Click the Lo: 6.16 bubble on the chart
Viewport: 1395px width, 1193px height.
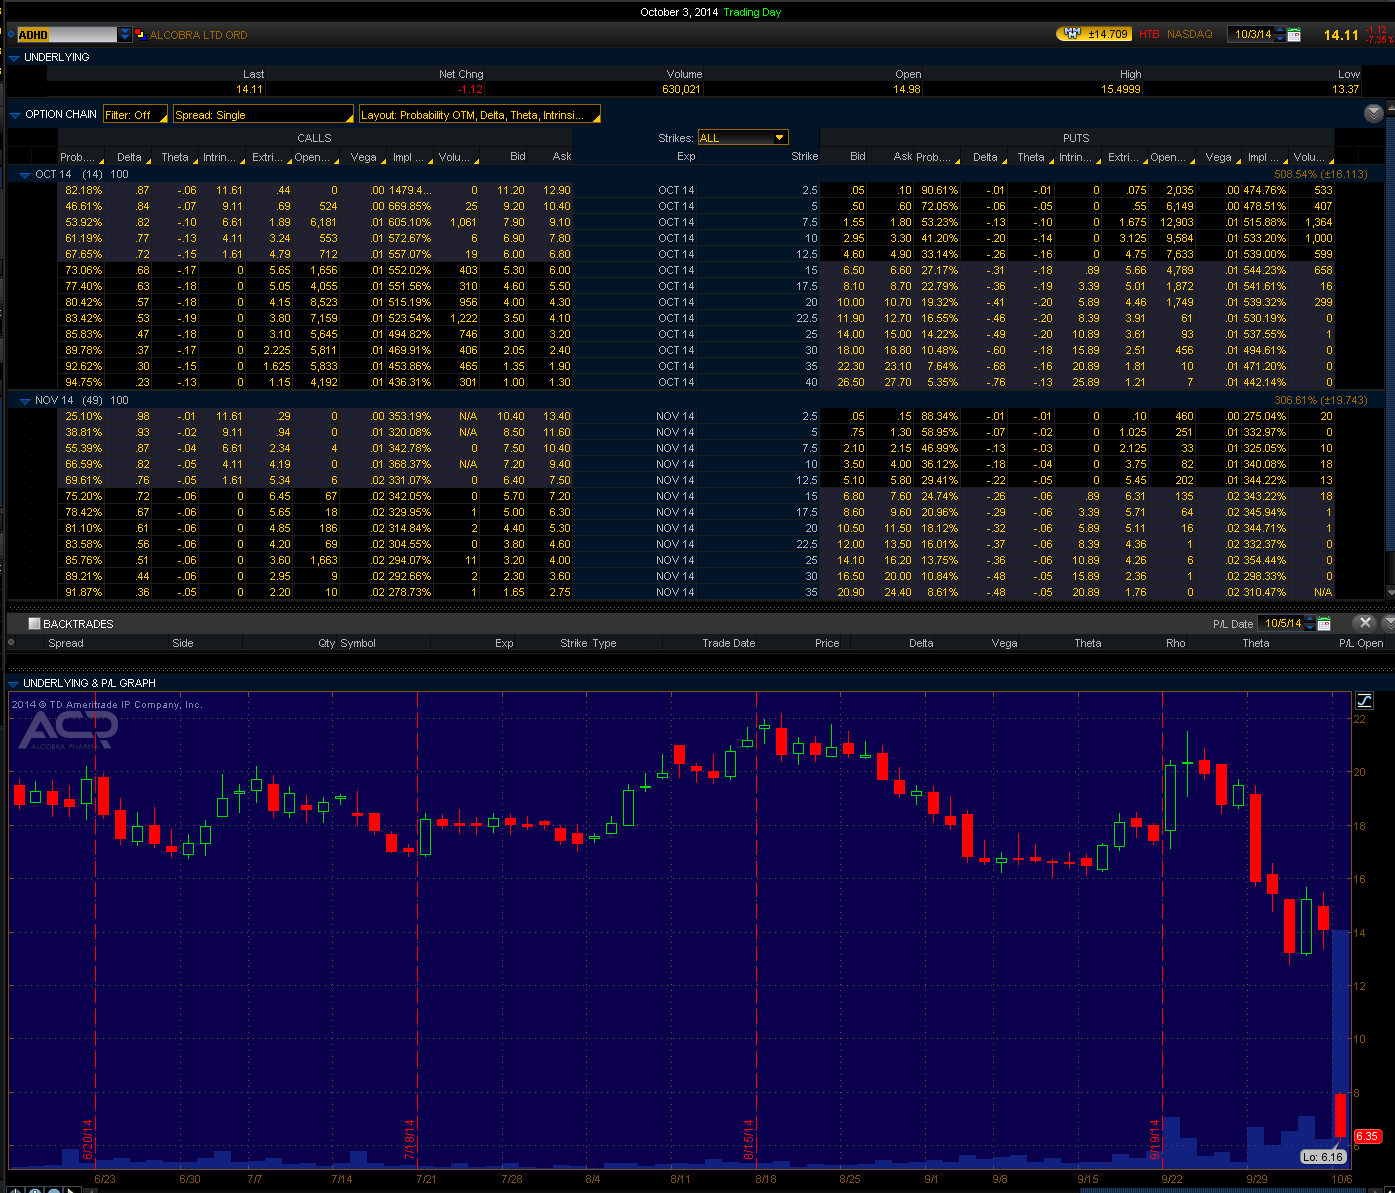coord(1322,1157)
